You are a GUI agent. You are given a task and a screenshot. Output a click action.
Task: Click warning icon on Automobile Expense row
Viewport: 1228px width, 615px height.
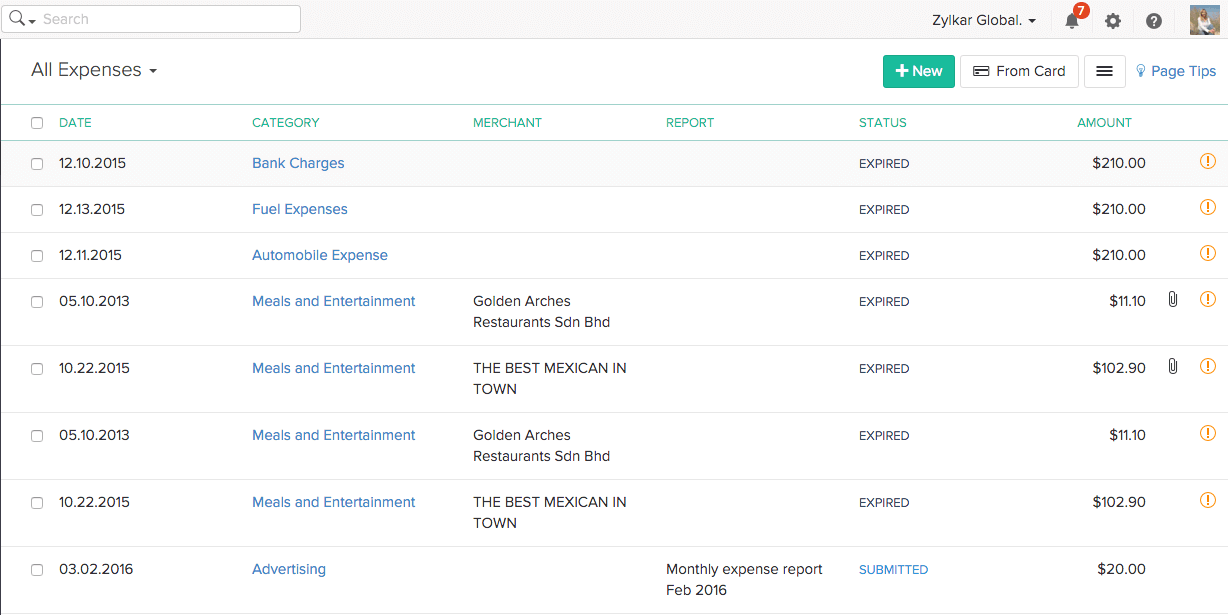click(1207, 254)
